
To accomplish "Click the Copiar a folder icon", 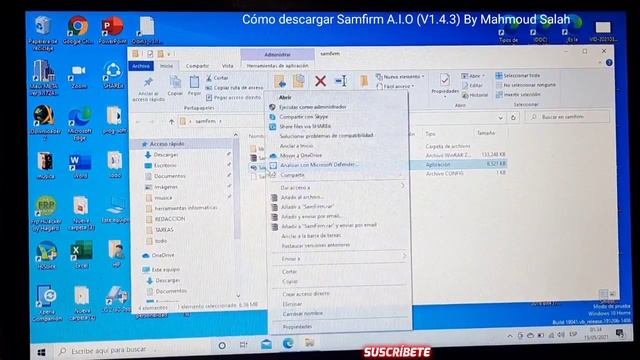I will (299, 81).
